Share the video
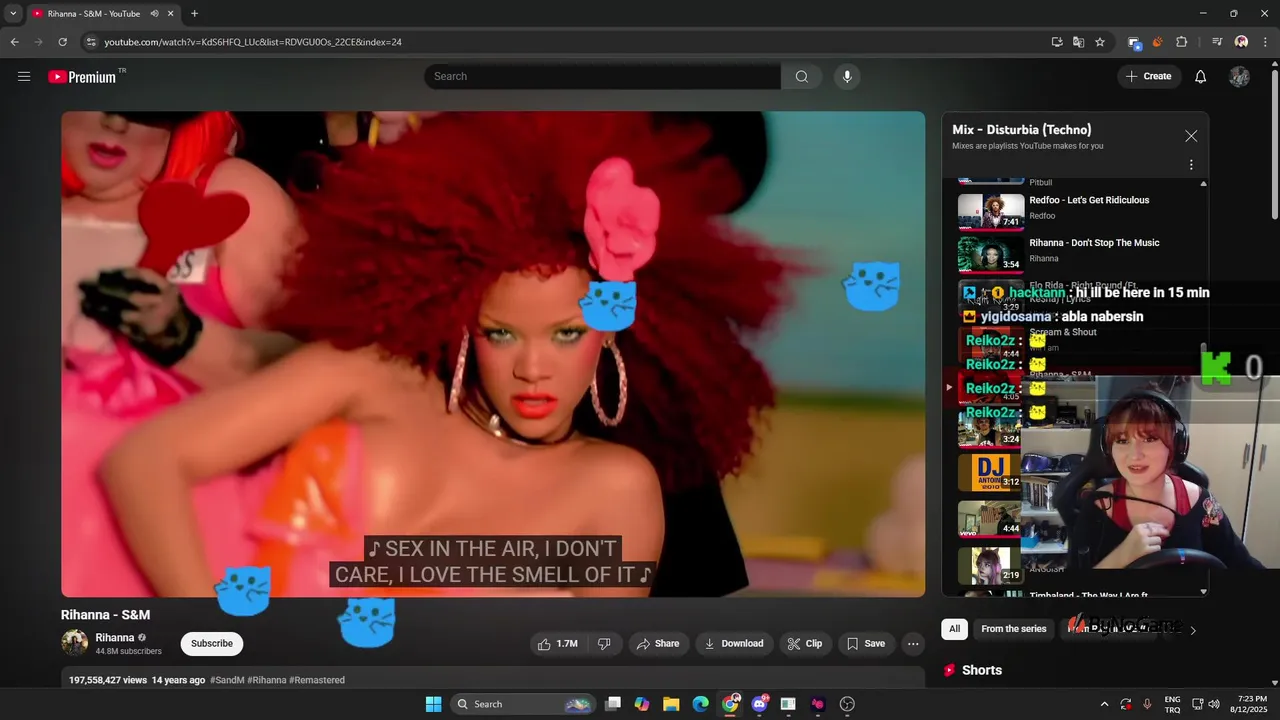The image size is (1280, 720). point(658,644)
